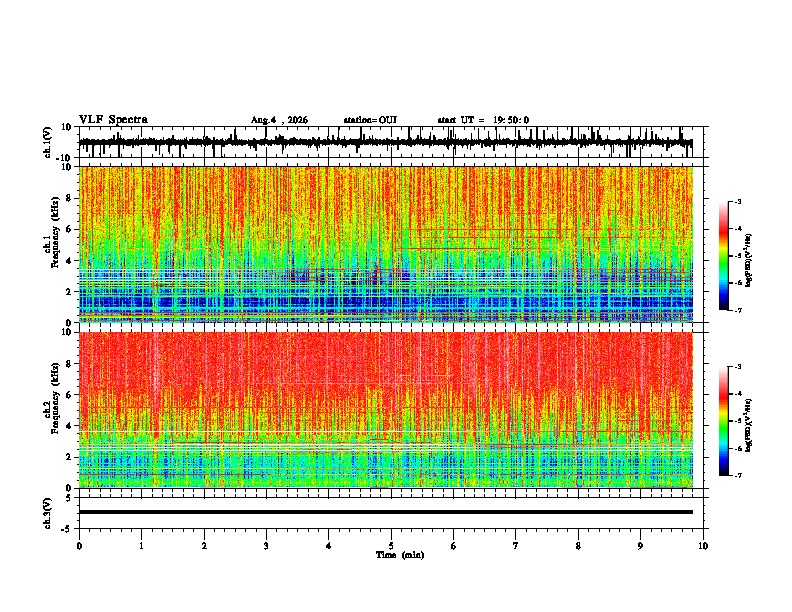Click time axis tick label "9"
This screenshot has height=612, width=792.
coord(640,546)
